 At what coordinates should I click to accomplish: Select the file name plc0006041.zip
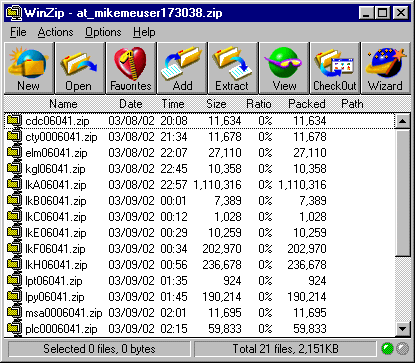pyautogui.click(x=61, y=329)
